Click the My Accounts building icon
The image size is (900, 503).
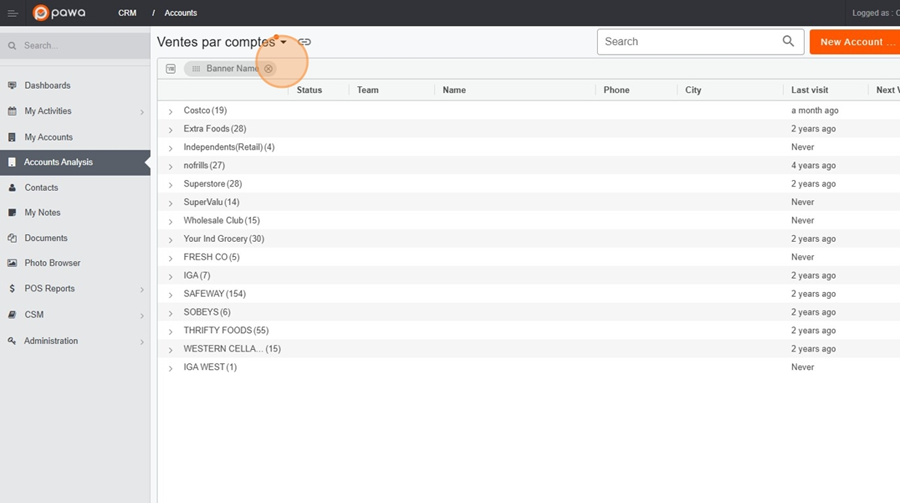pos(12,137)
